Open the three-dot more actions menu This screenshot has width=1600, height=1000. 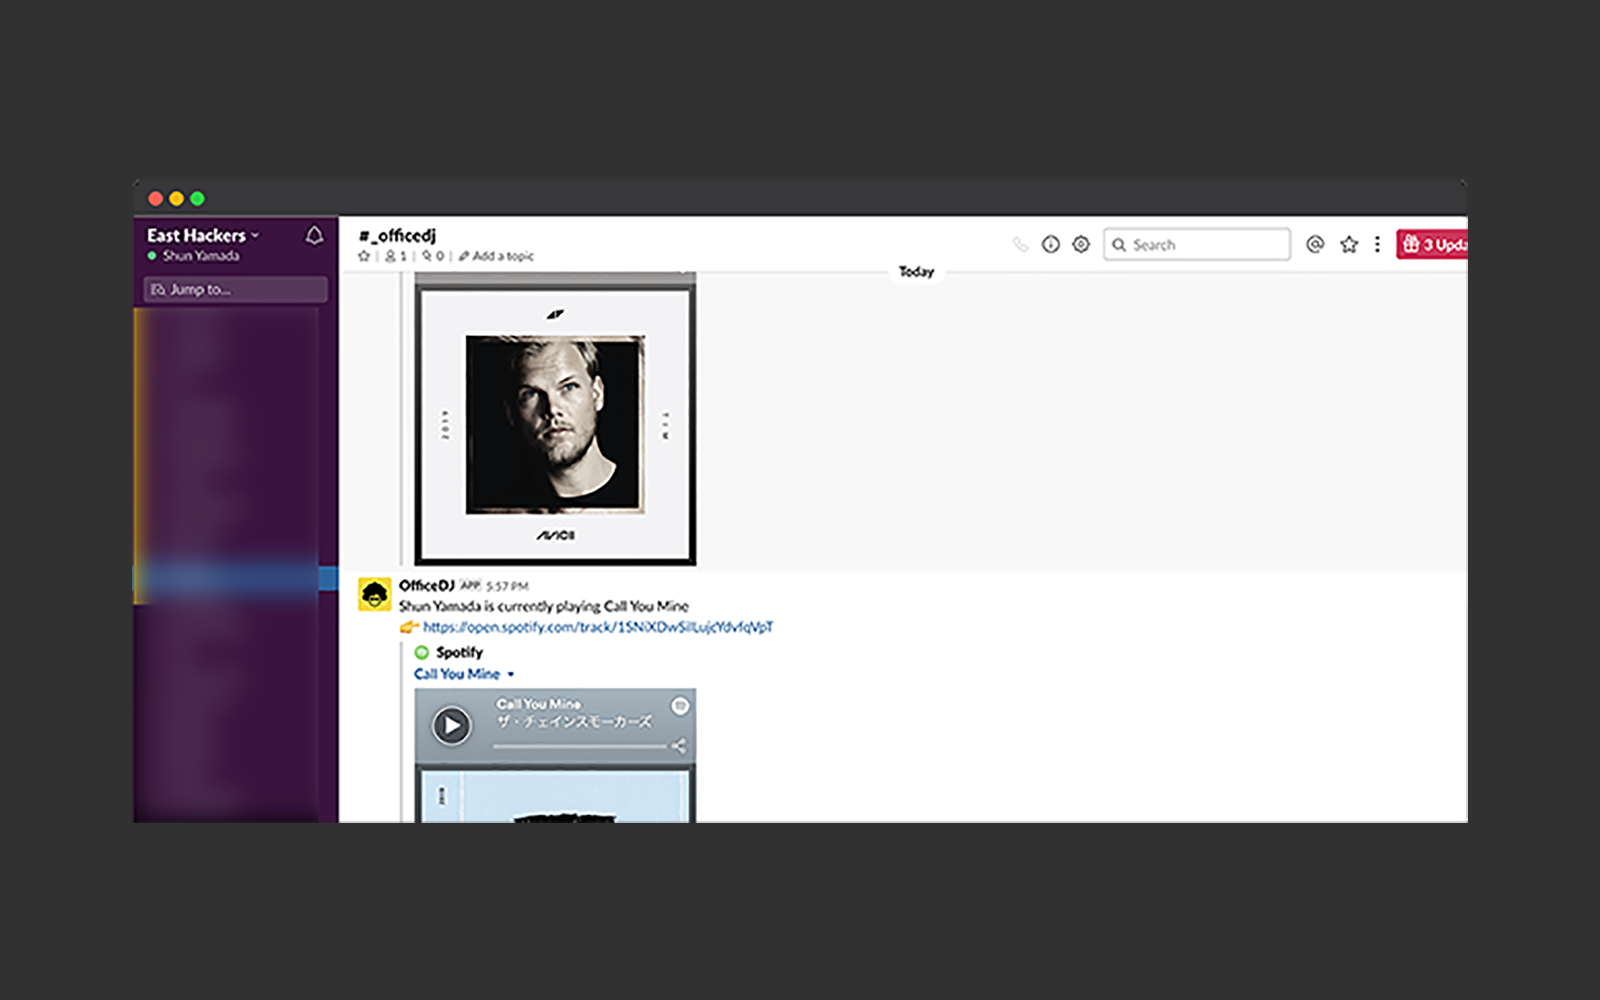click(x=1379, y=244)
